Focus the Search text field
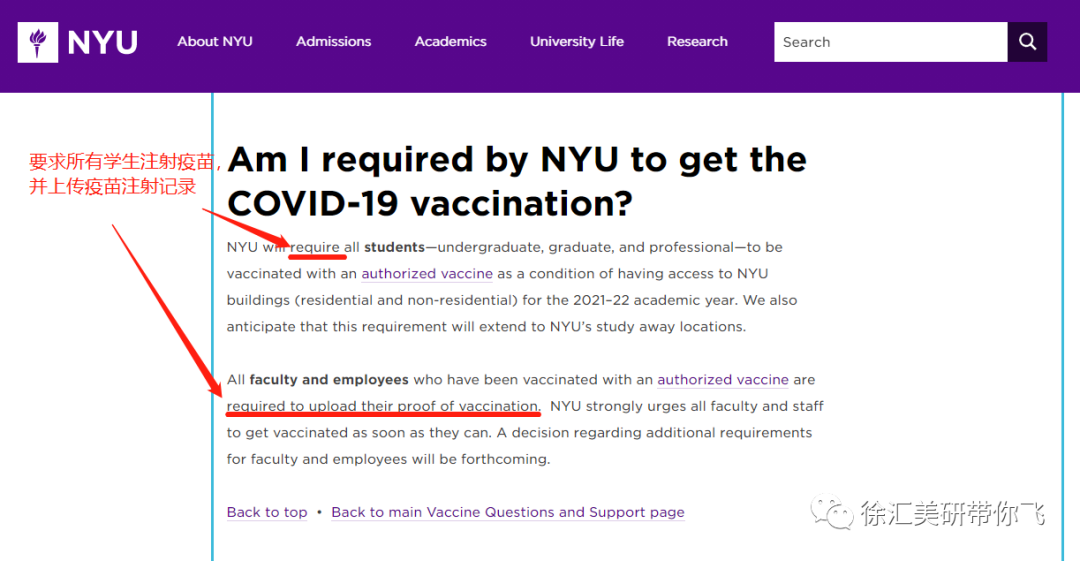This screenshot has height=561, width=1080. [889, 42]
